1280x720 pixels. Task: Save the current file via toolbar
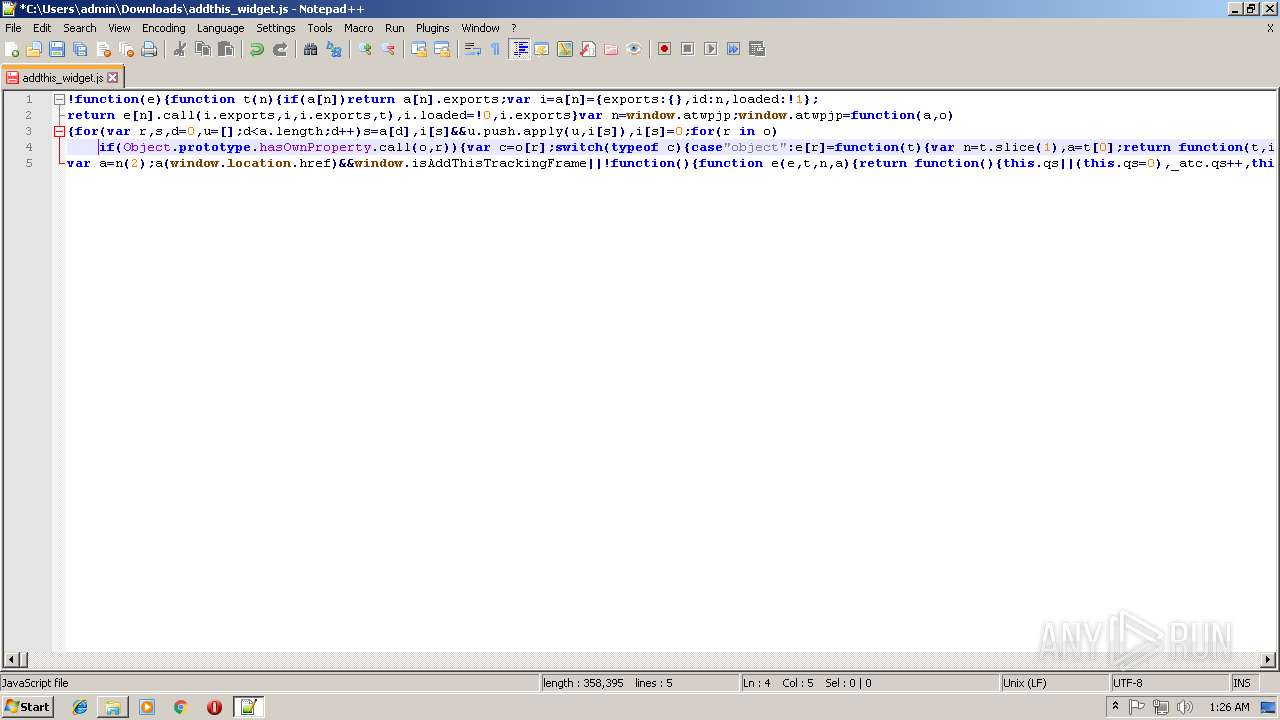57,49
